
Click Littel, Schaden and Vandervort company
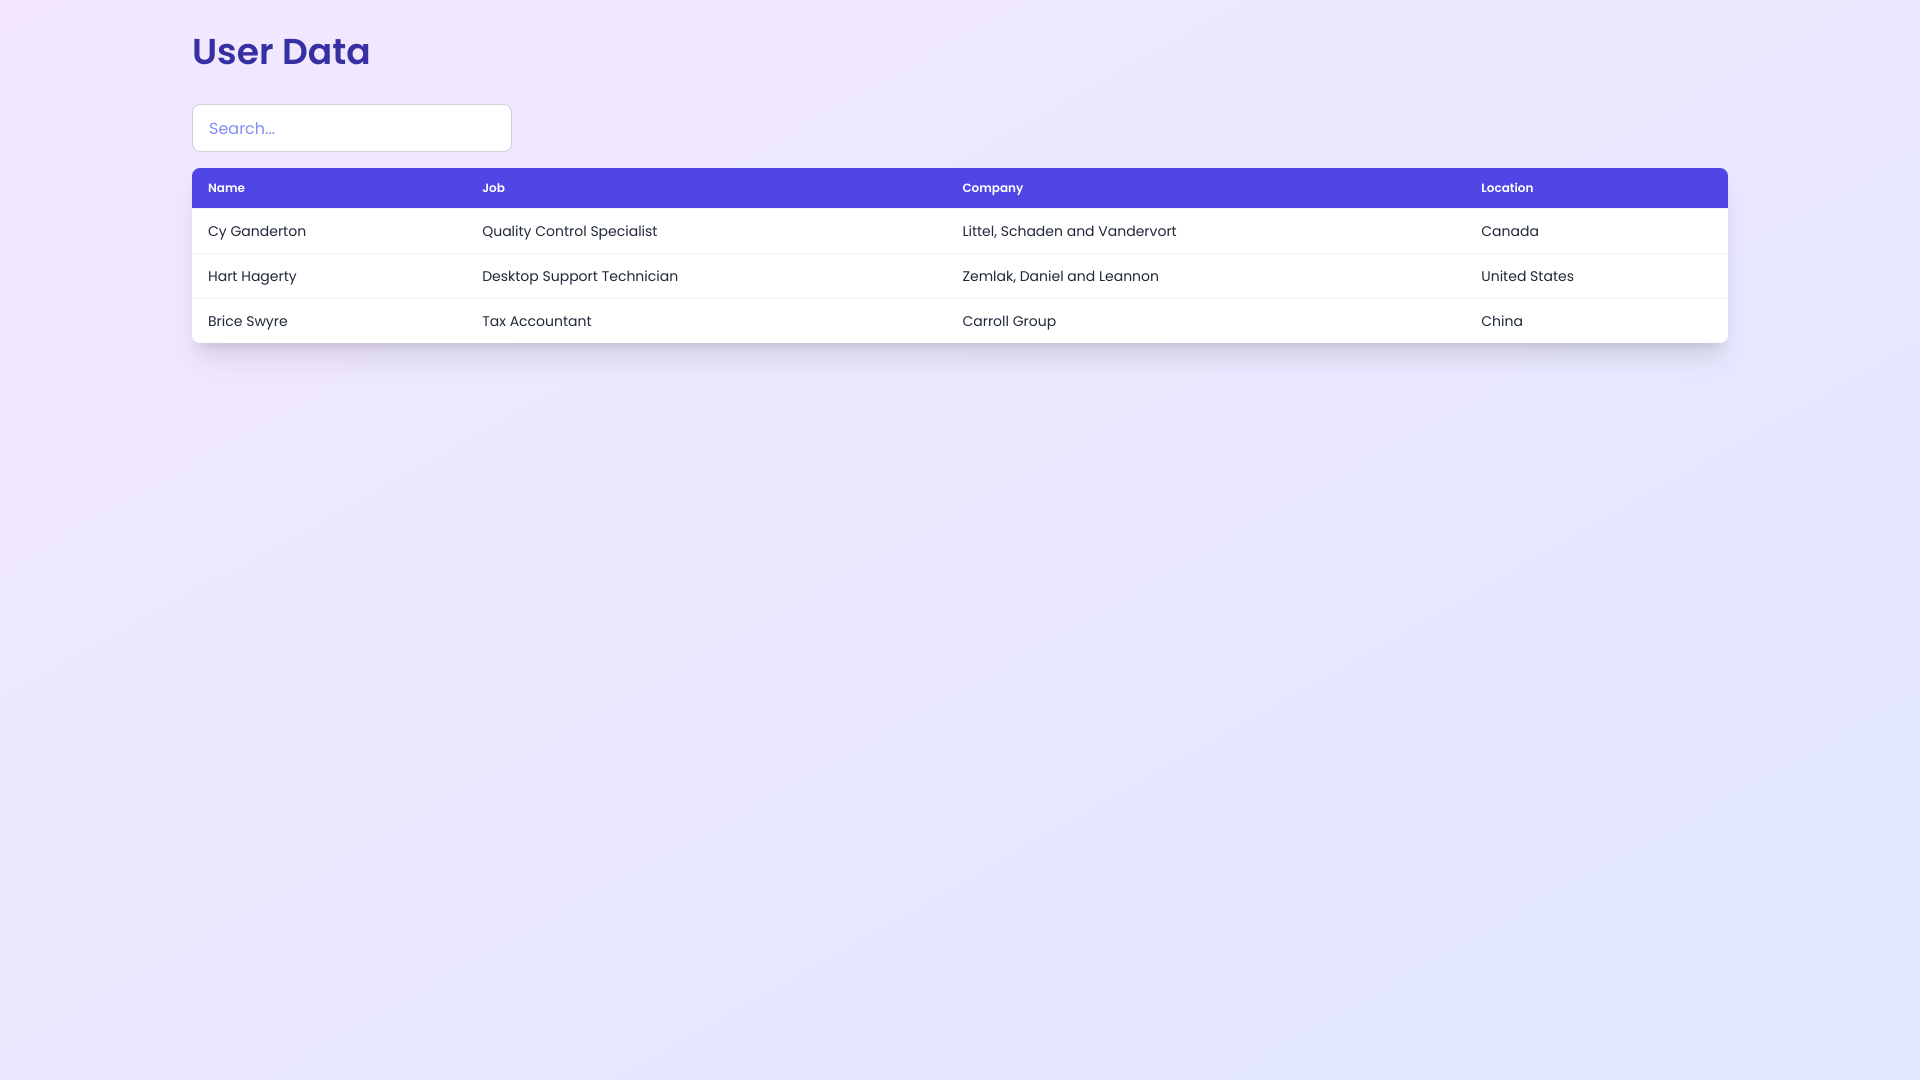point(1069,231)
